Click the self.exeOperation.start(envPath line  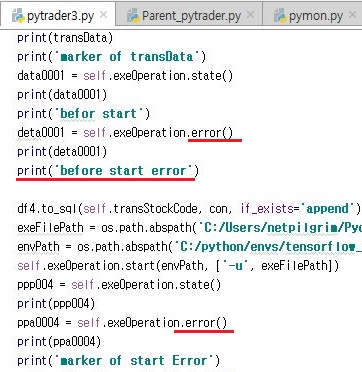[x=178, y=266]
